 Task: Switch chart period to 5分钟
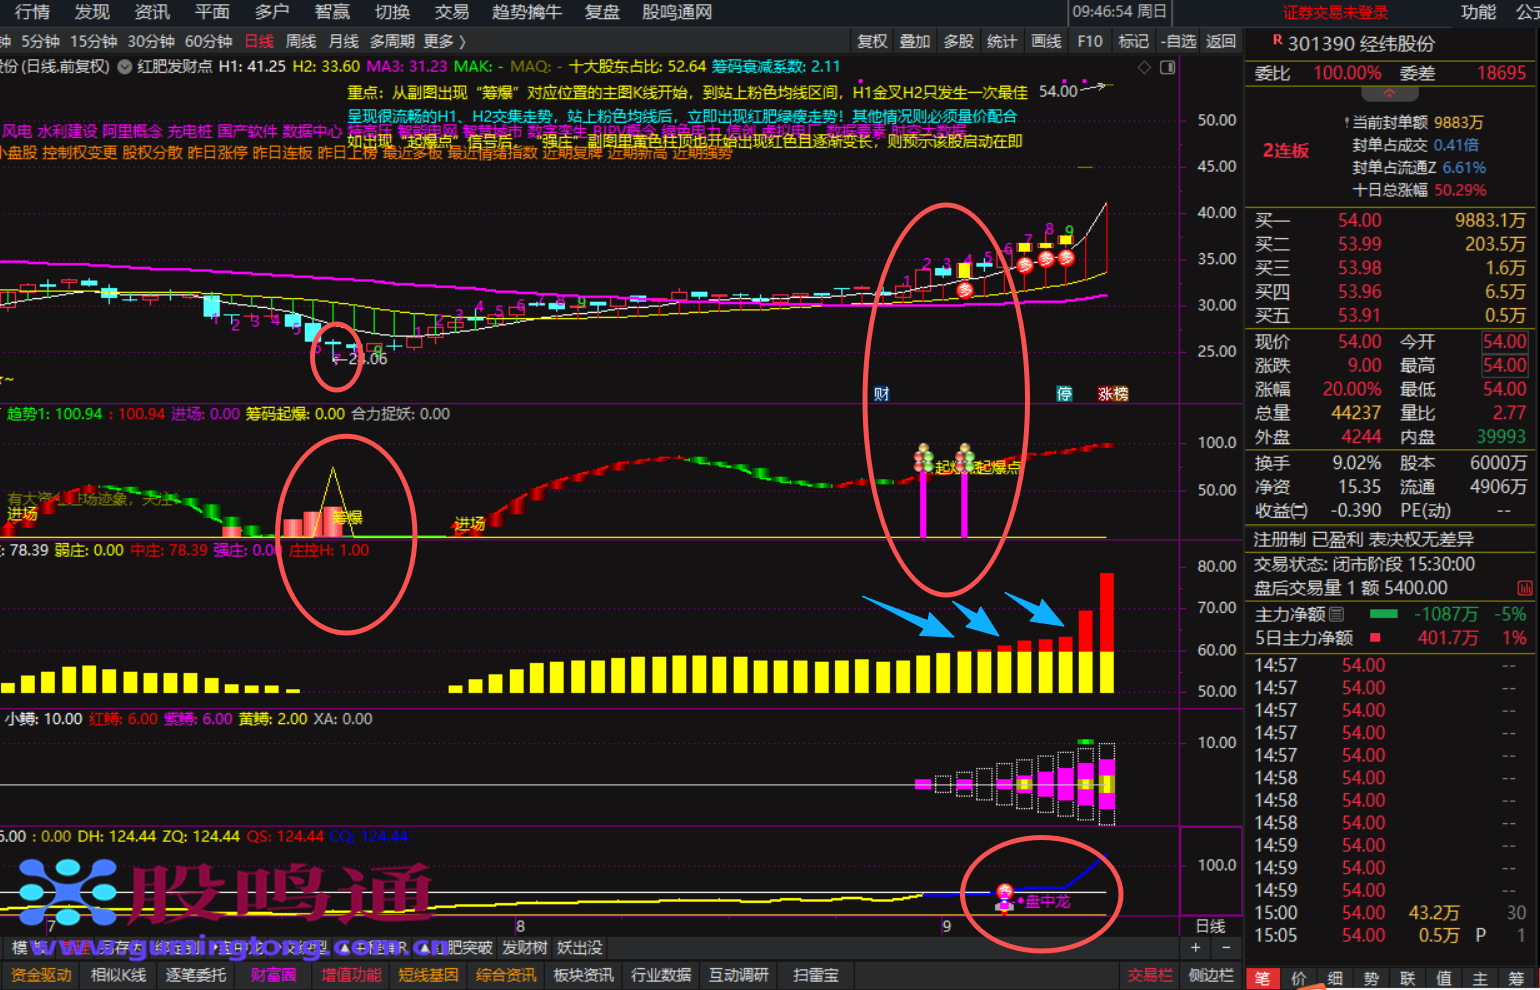[x=40, y=41]
